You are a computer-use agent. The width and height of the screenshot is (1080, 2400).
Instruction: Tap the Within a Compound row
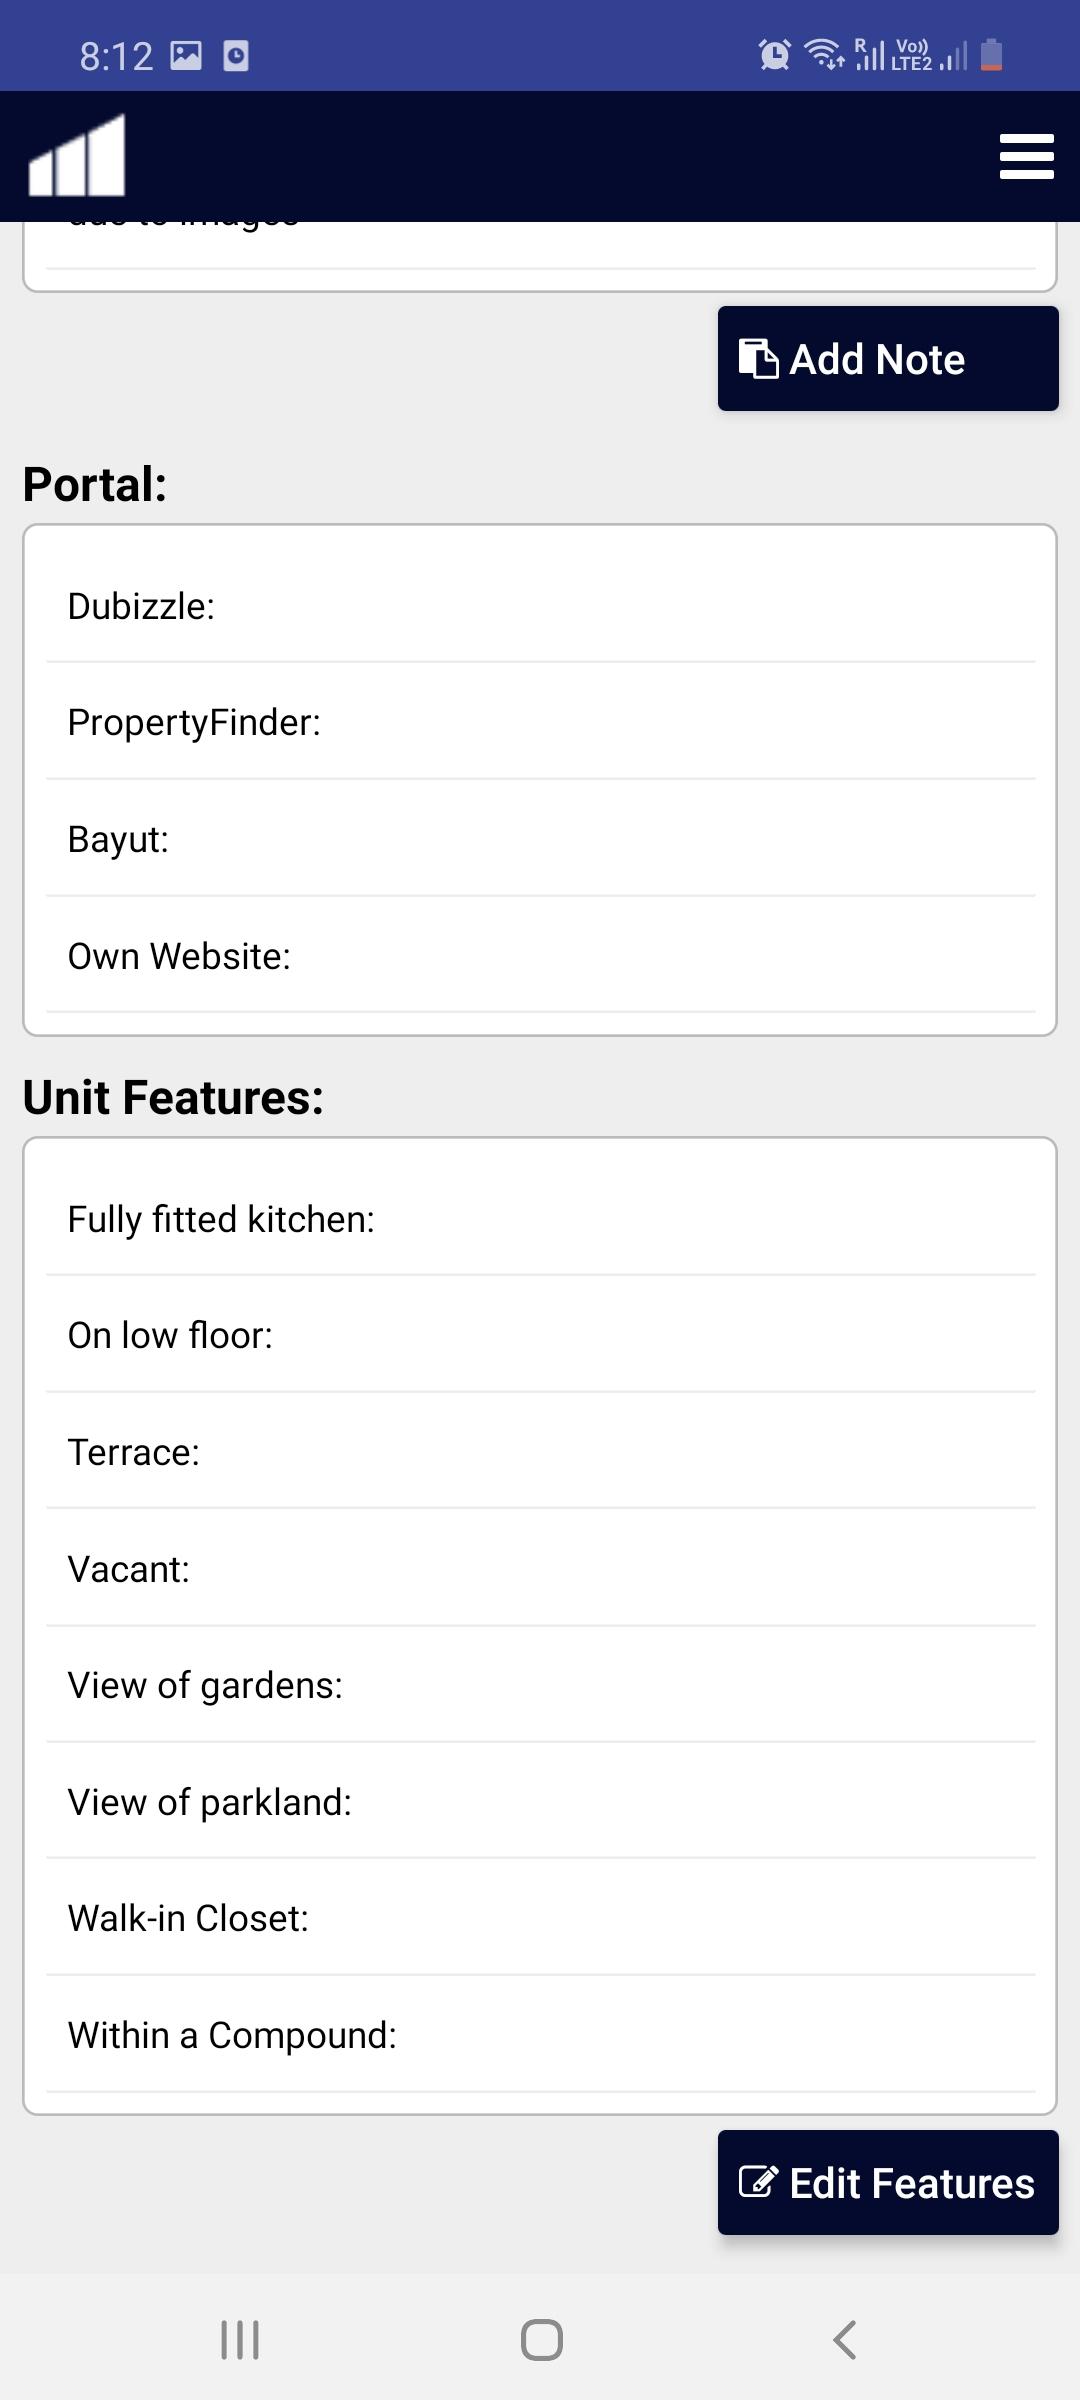540,2035
